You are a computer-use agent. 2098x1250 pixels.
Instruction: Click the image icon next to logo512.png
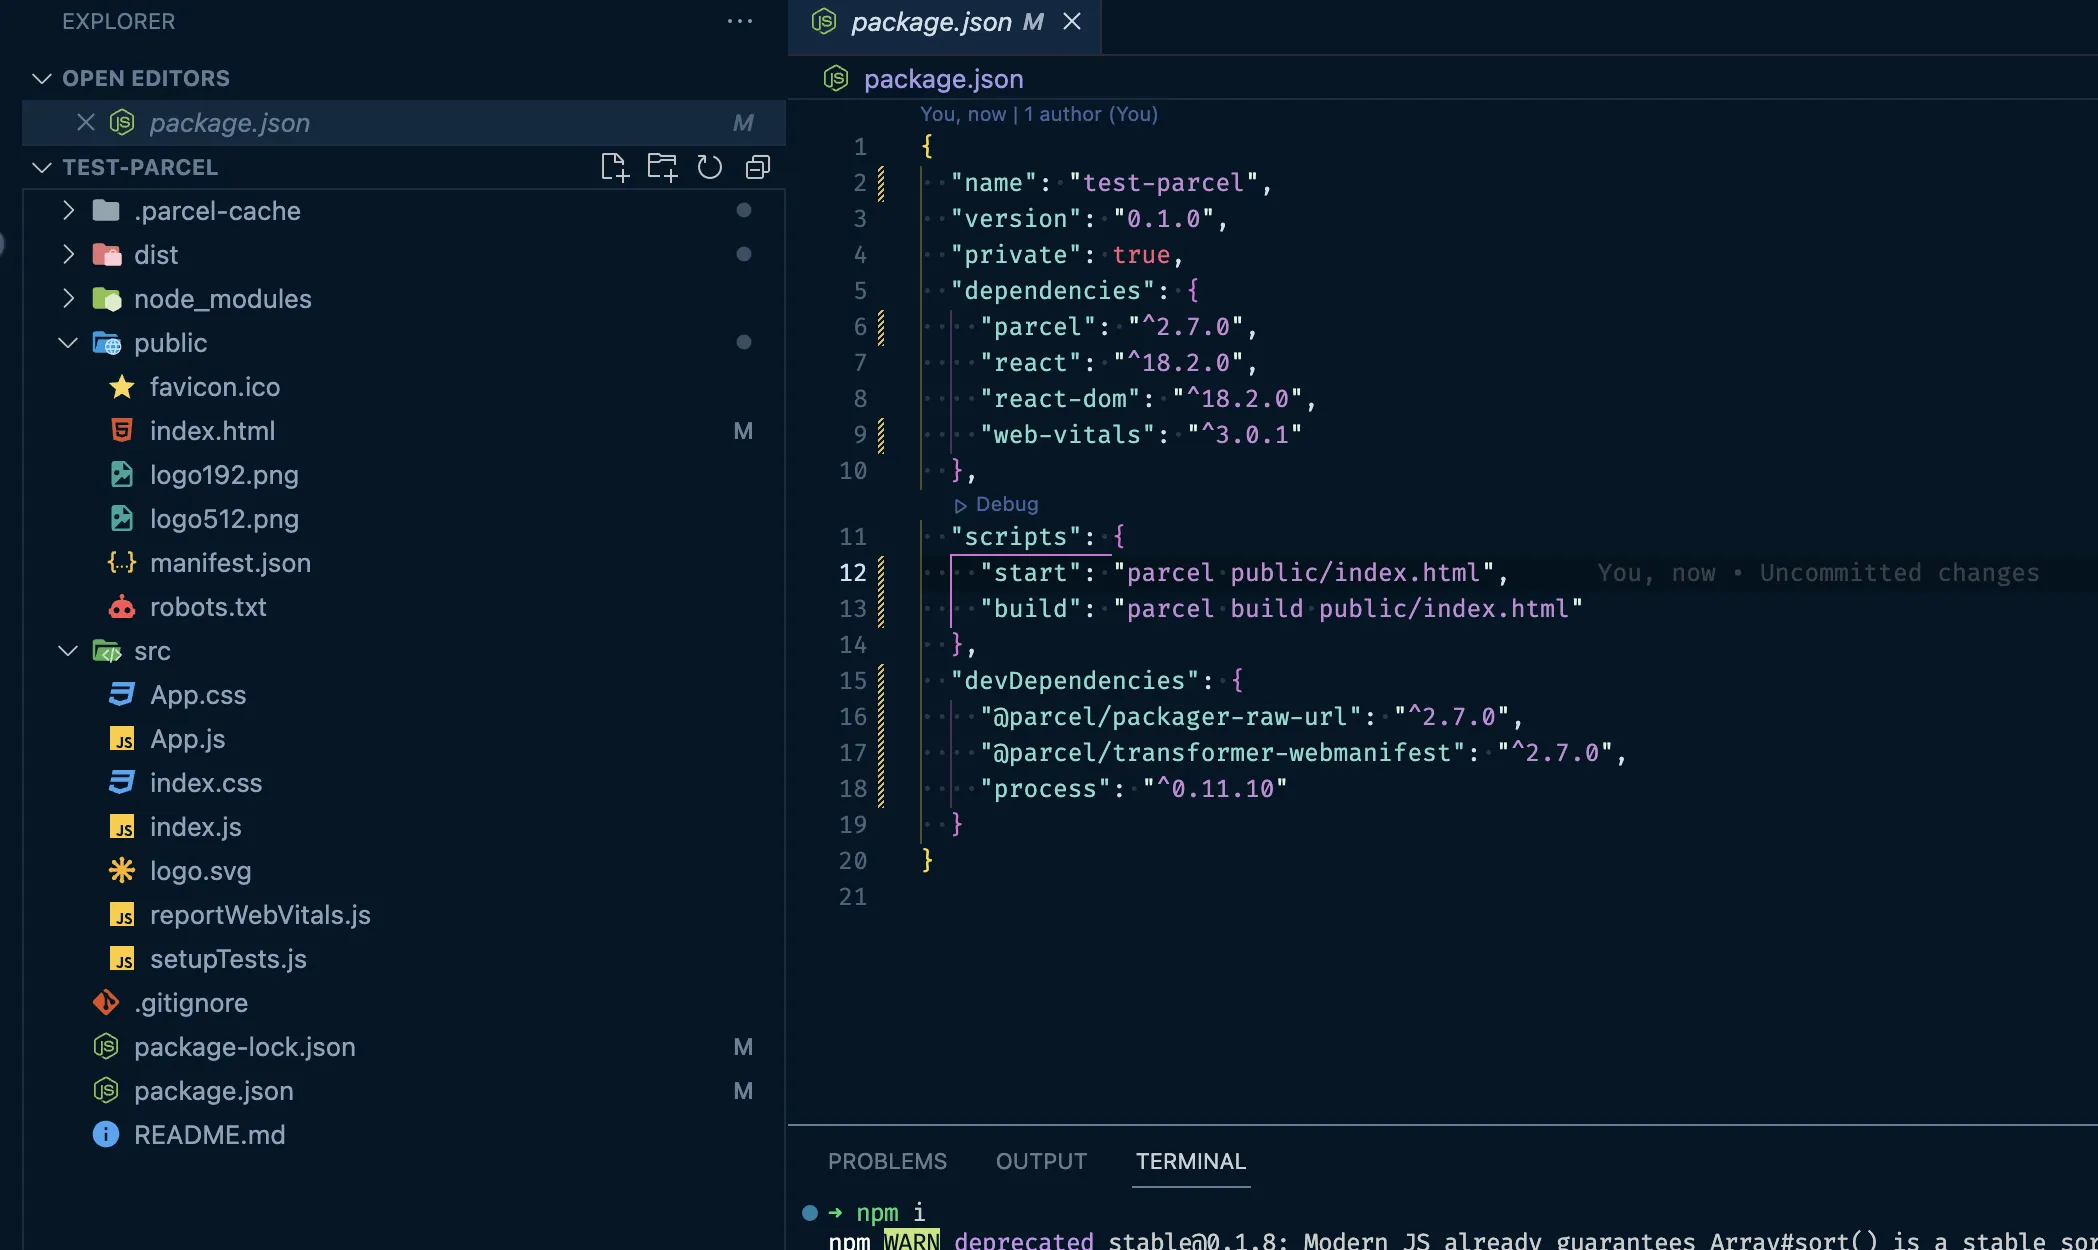pos(122,519)
